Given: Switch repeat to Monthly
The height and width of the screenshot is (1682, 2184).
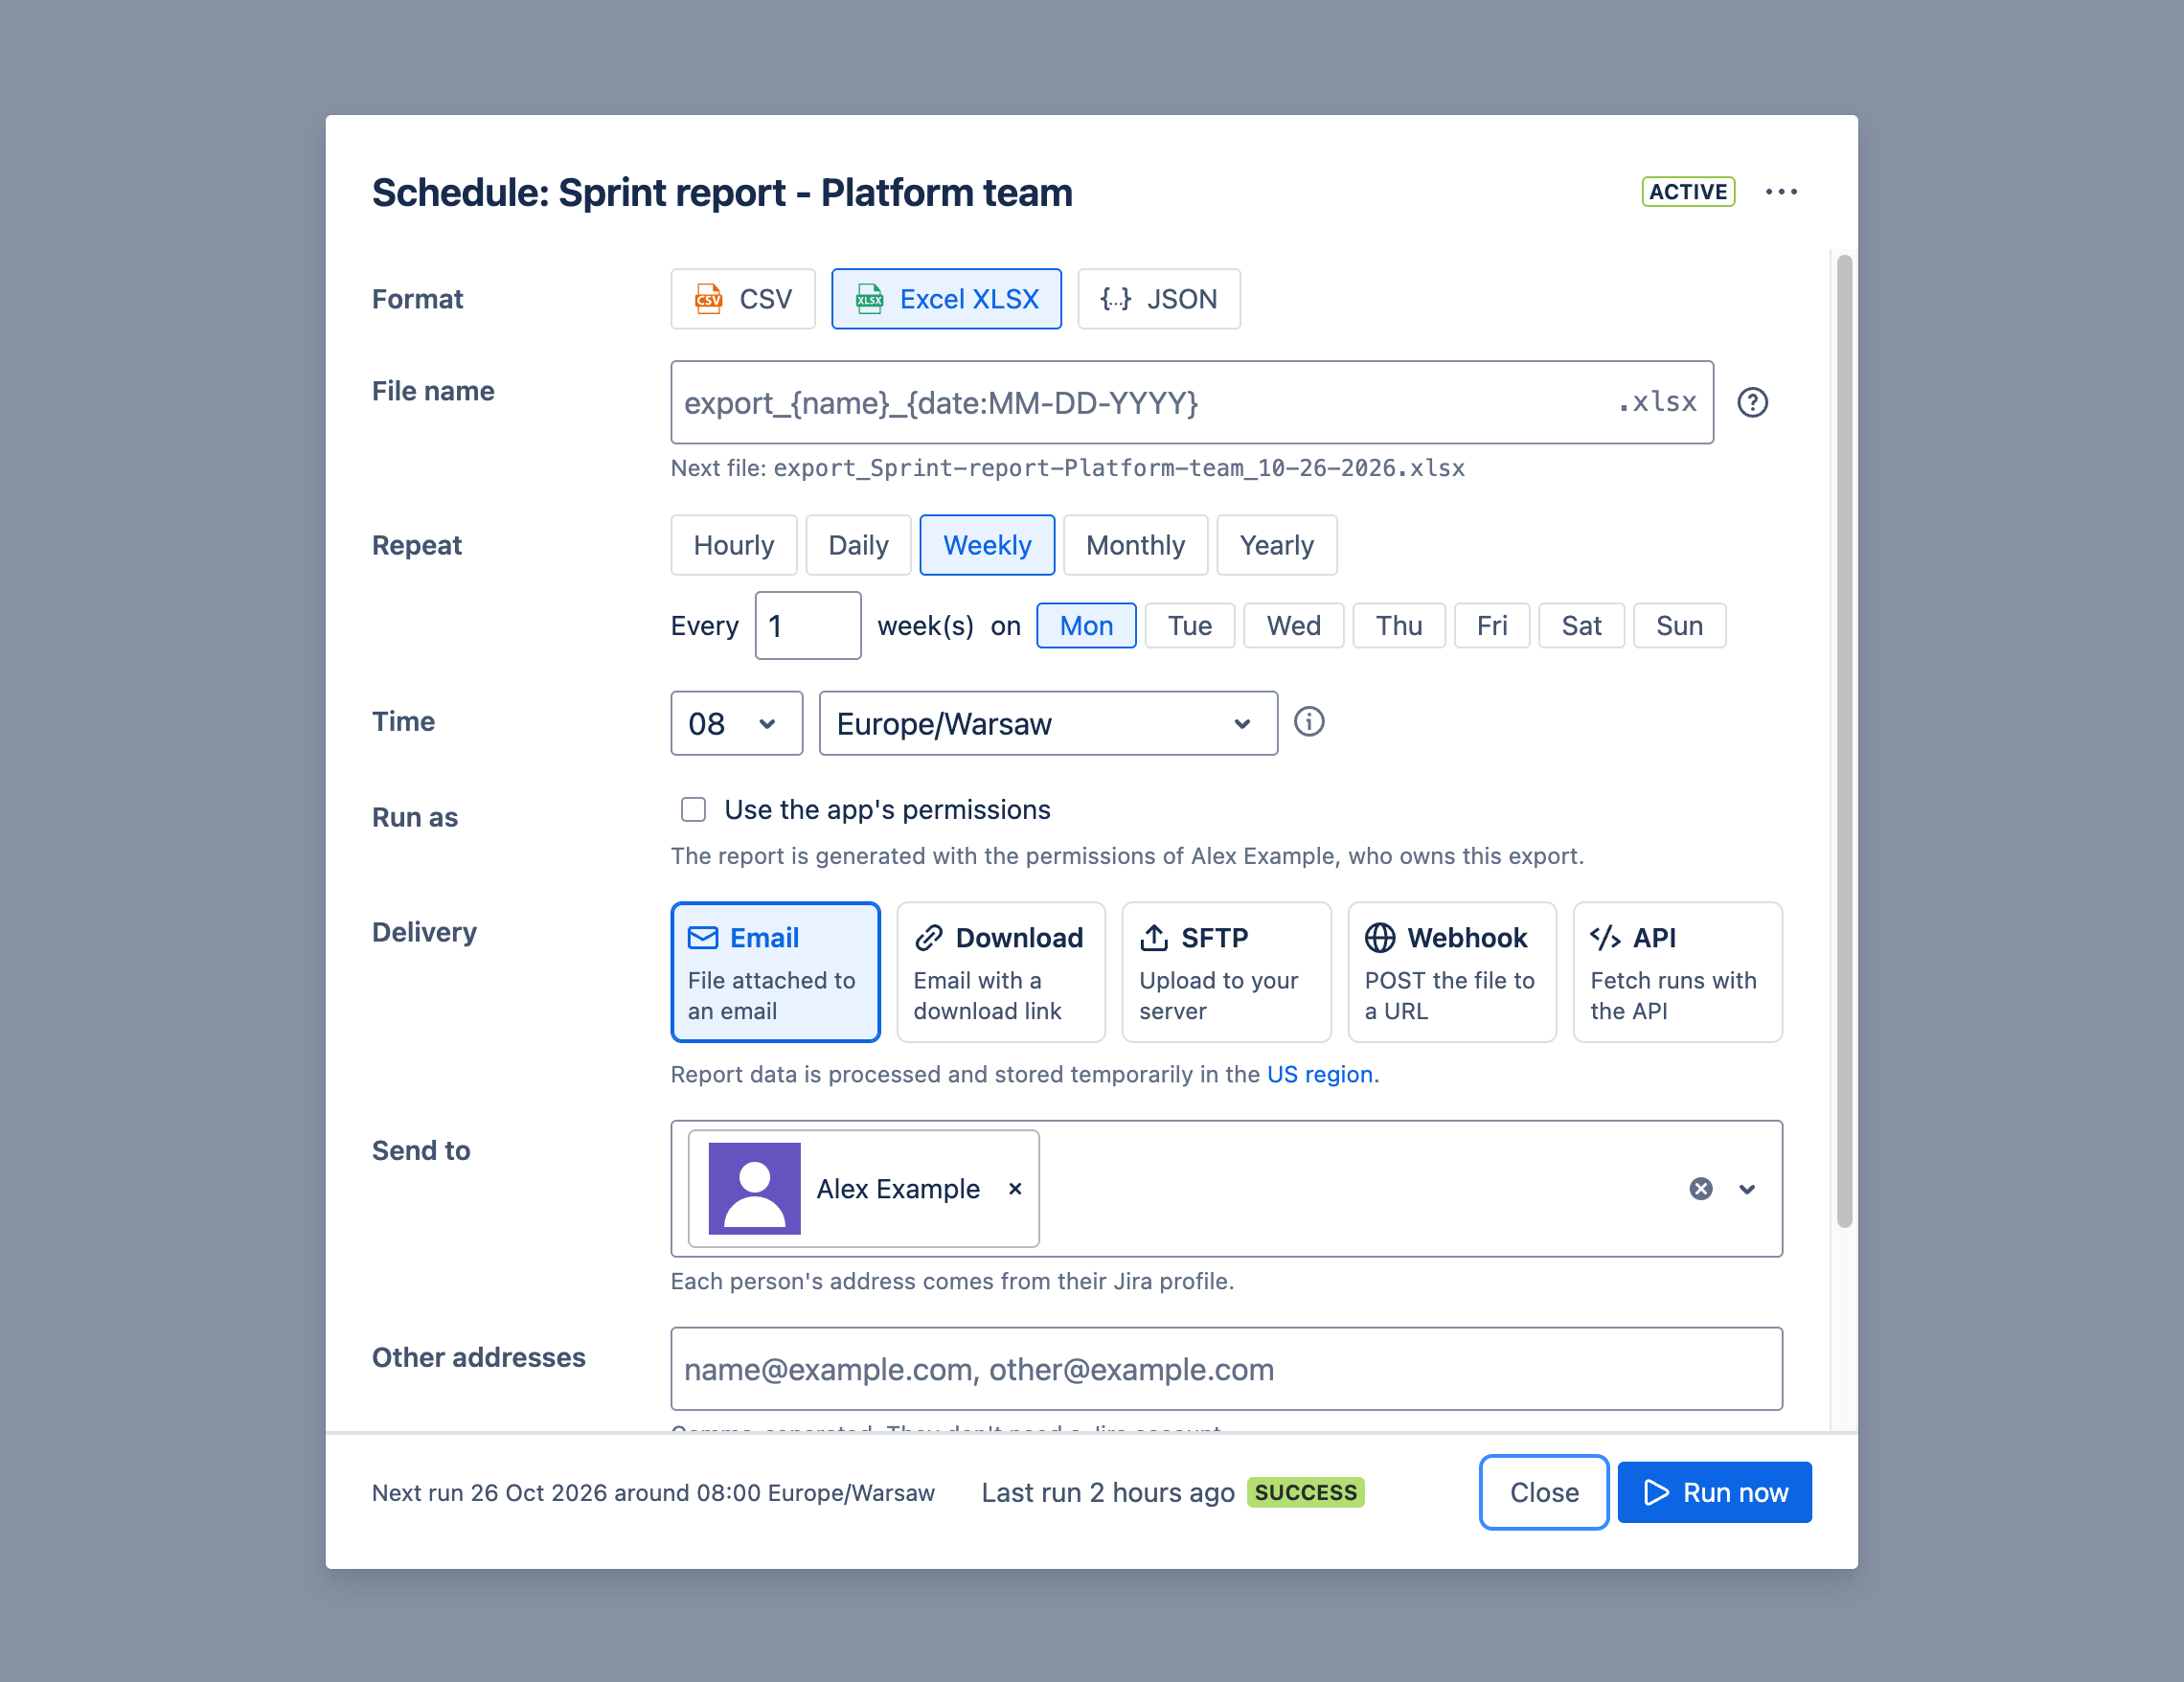Looking at the screenshot, I should (x=1135, y=545).
